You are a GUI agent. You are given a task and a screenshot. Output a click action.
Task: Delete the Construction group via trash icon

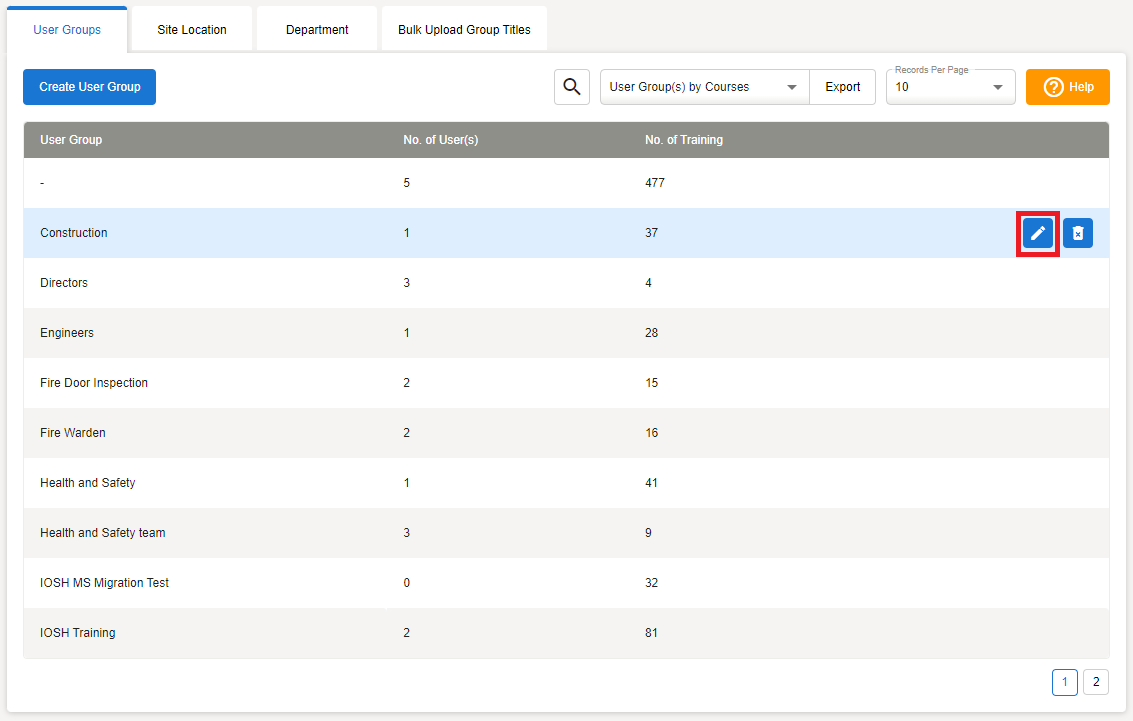click(1078, 233)
